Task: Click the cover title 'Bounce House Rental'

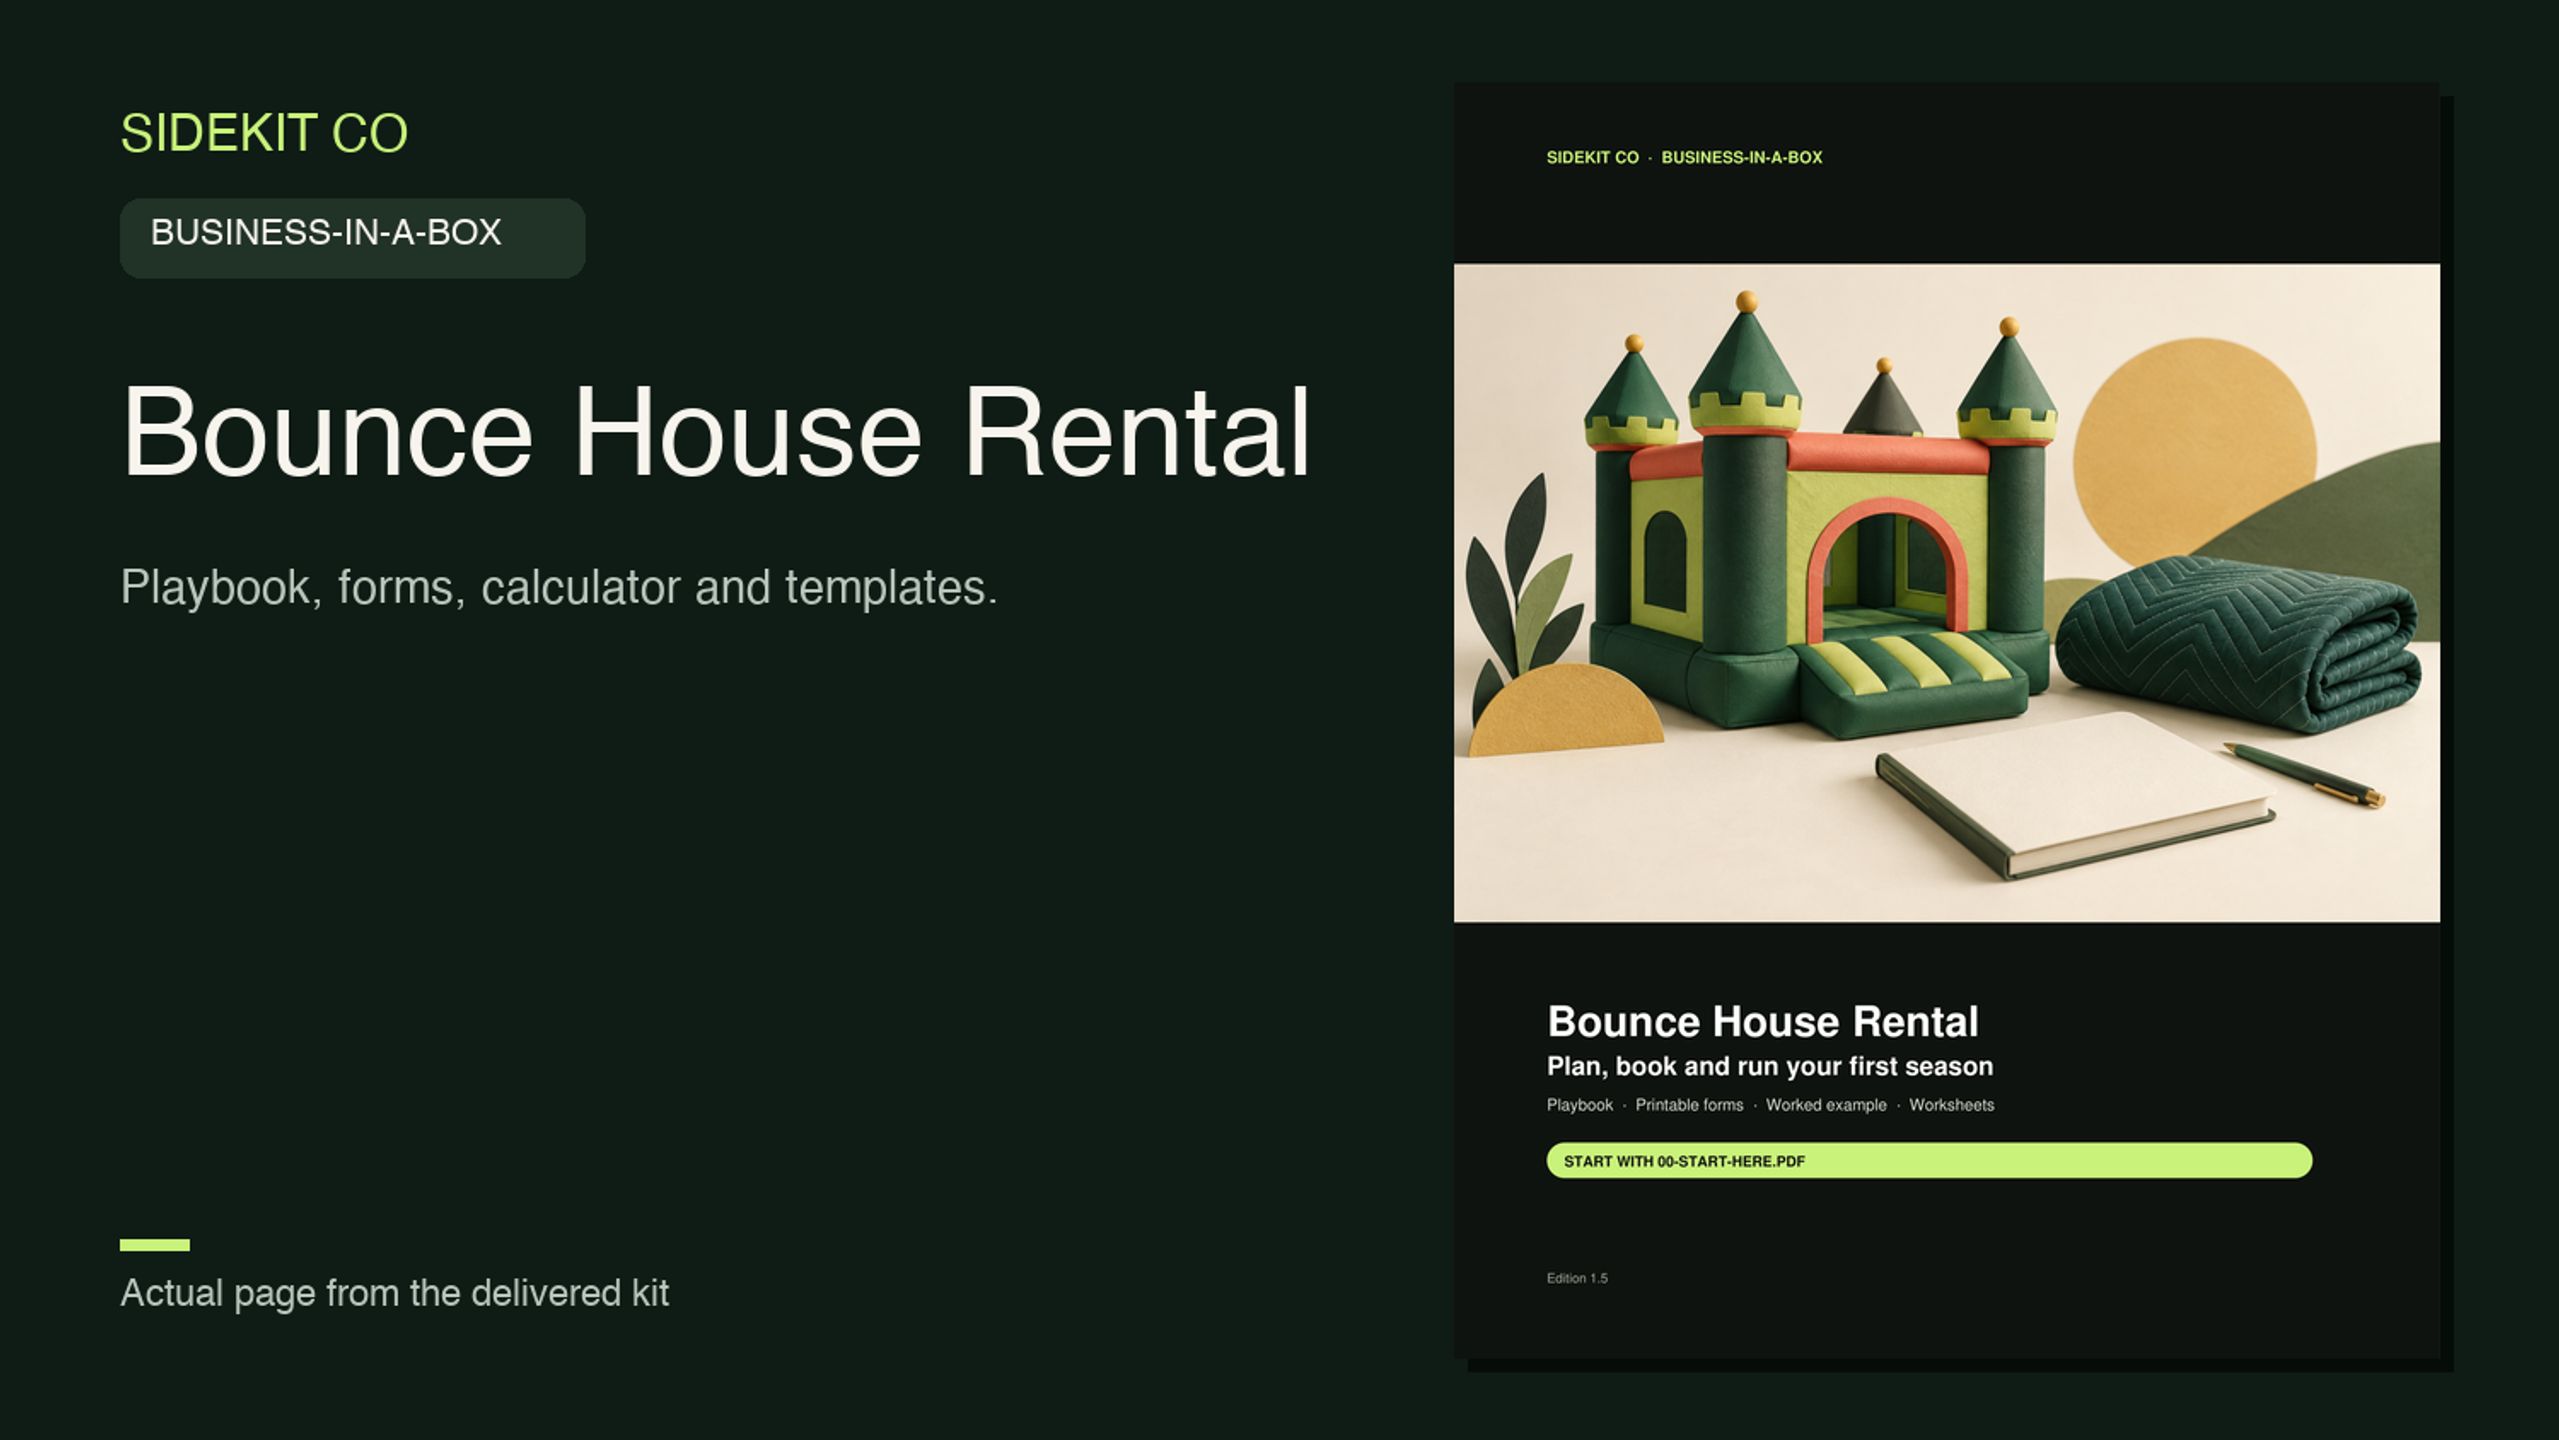Action: [1762, 1021]
